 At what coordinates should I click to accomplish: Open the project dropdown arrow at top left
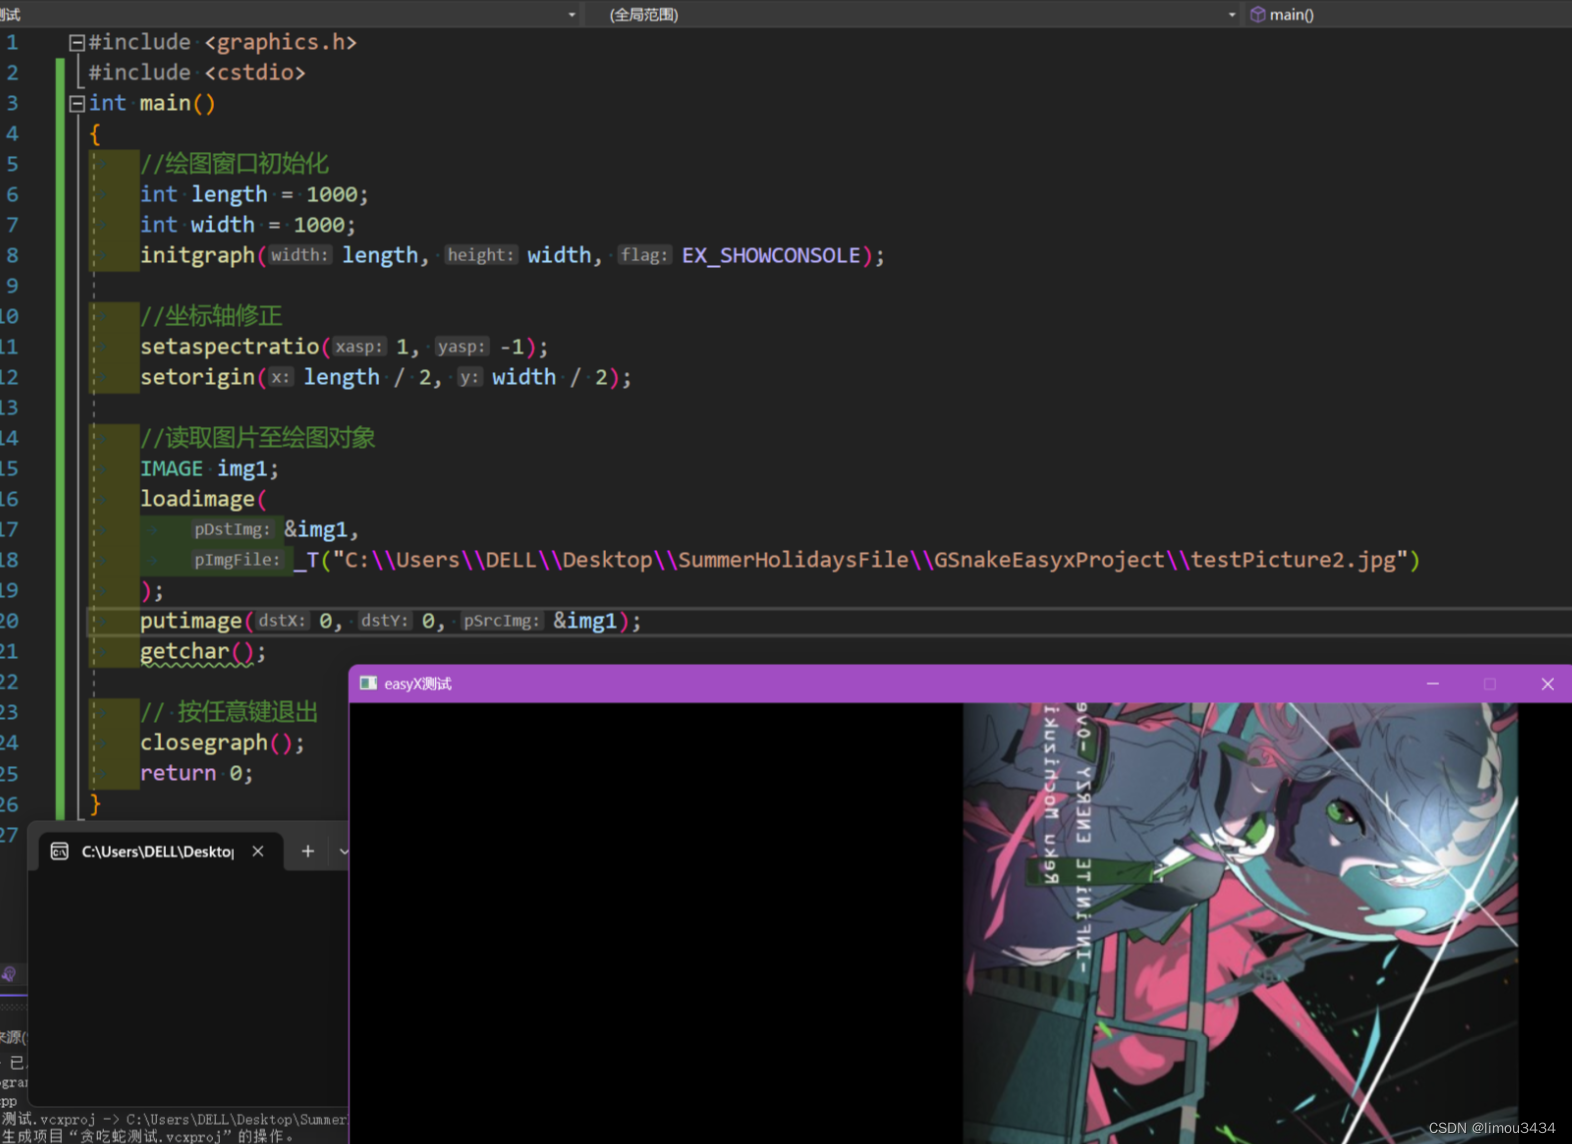[x=571, y=15]
